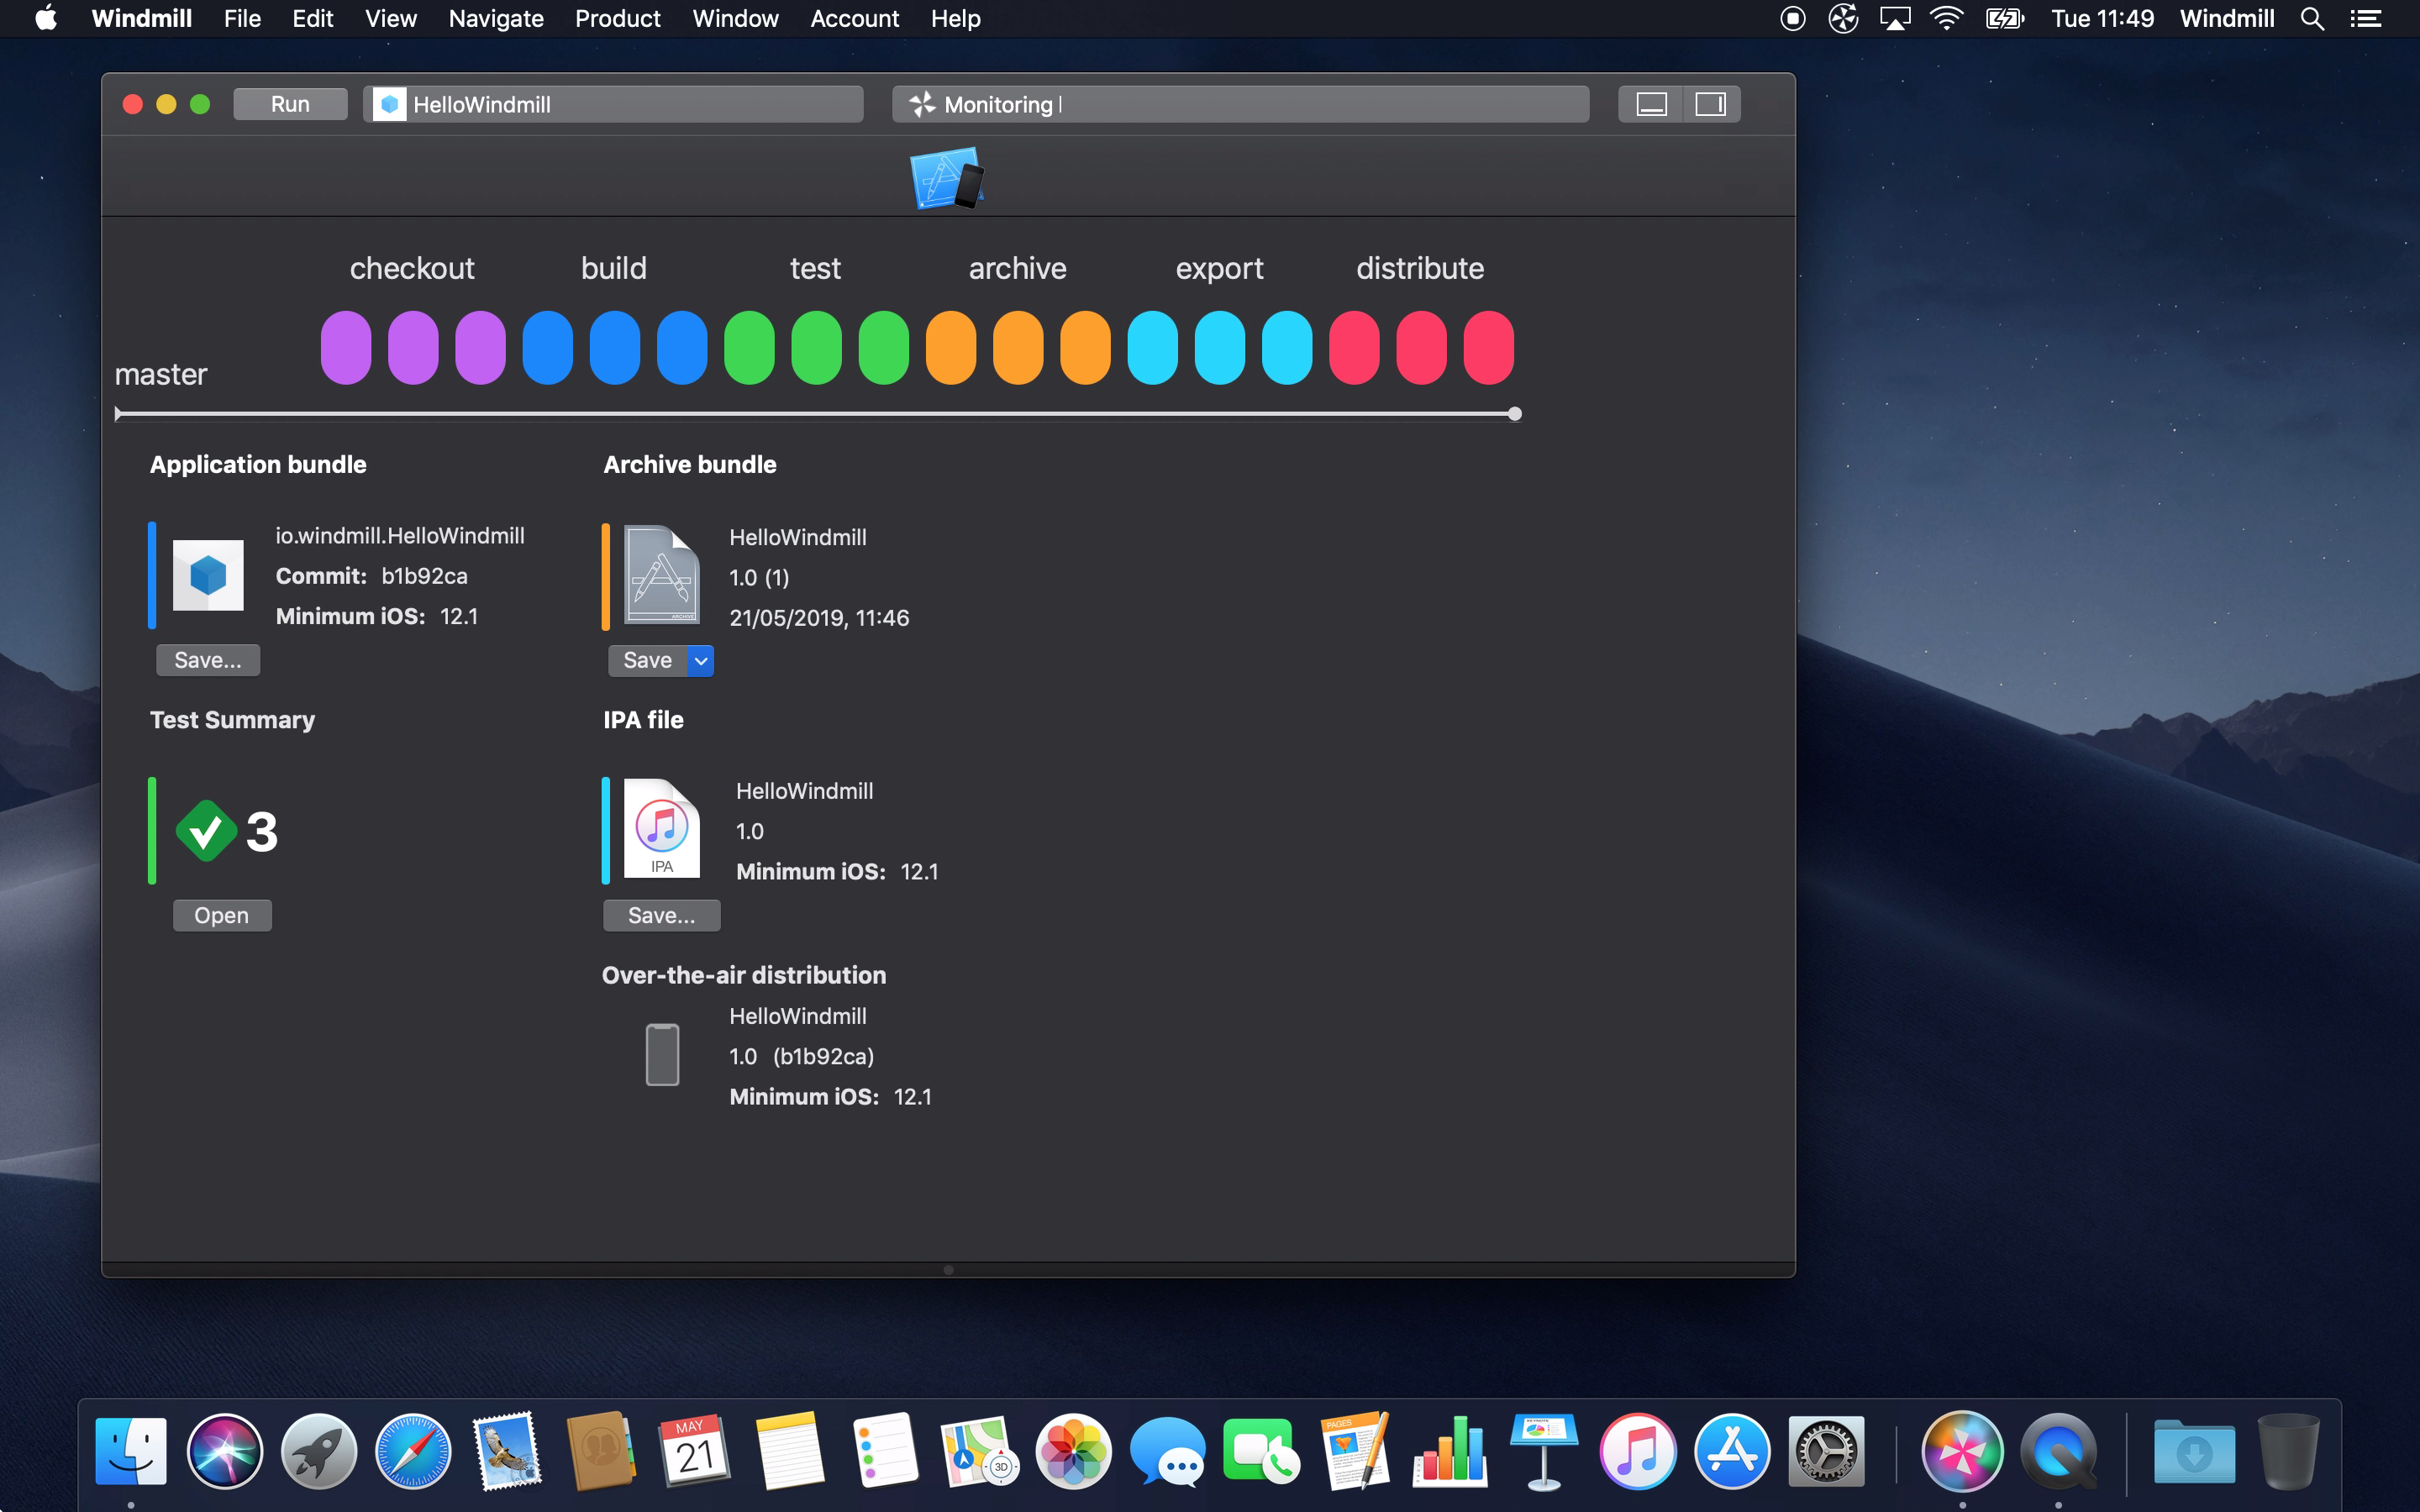Screen dimensions: 2420x1512
Task: Select the HelloWindmill project field
Action: pyautogui.click(x=613, y=104)
